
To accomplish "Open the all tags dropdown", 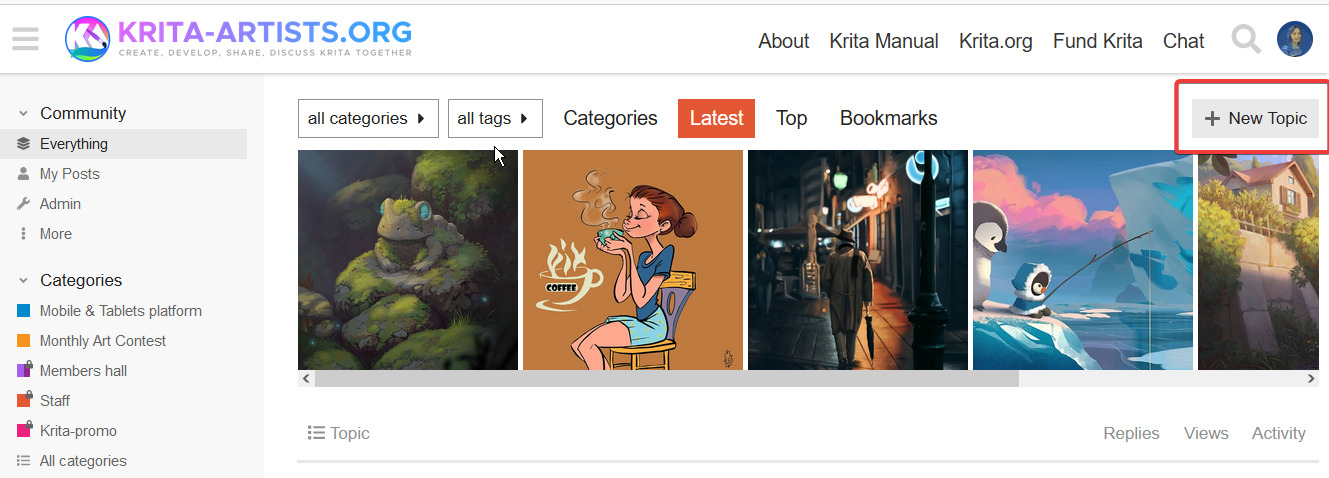I will [x=494, y=118].
